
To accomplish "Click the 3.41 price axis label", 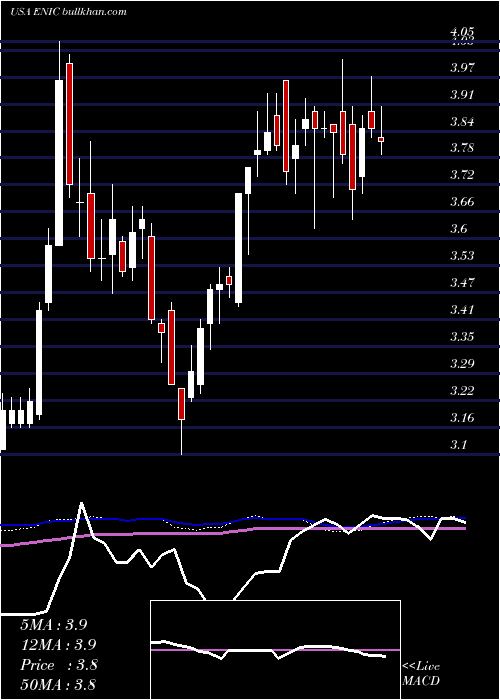I will [463, 309].
